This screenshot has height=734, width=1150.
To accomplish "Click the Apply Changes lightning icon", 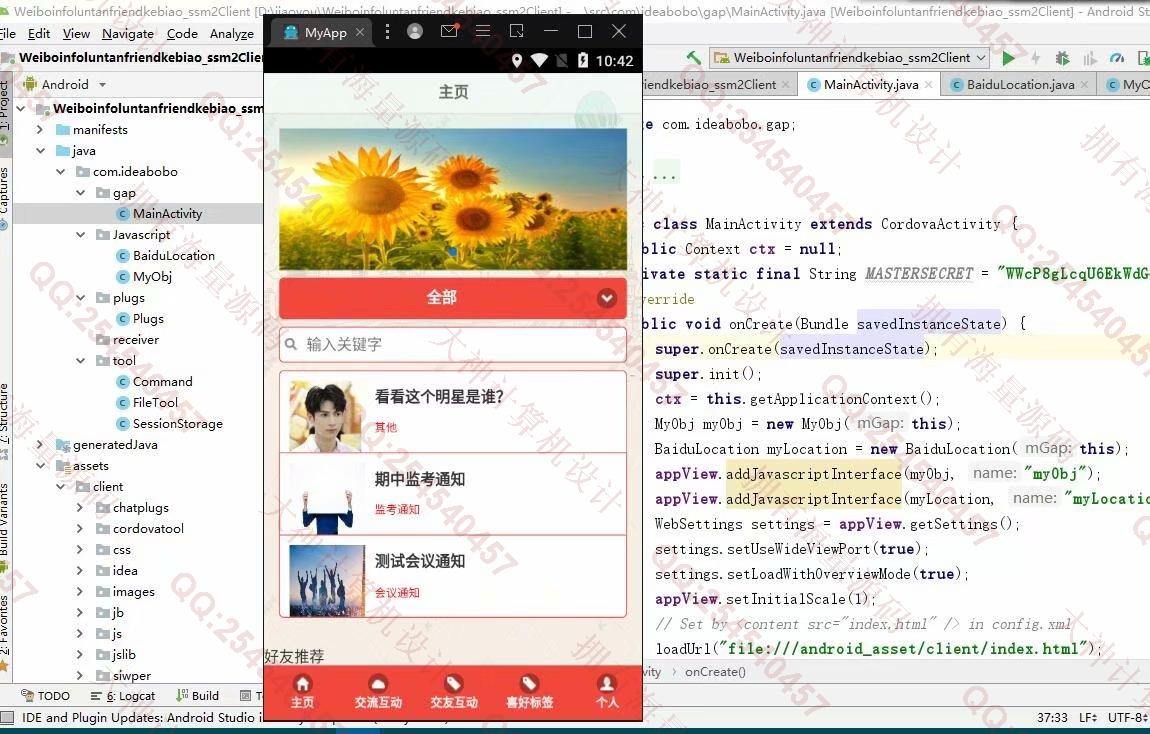I will coord(1036,58).
